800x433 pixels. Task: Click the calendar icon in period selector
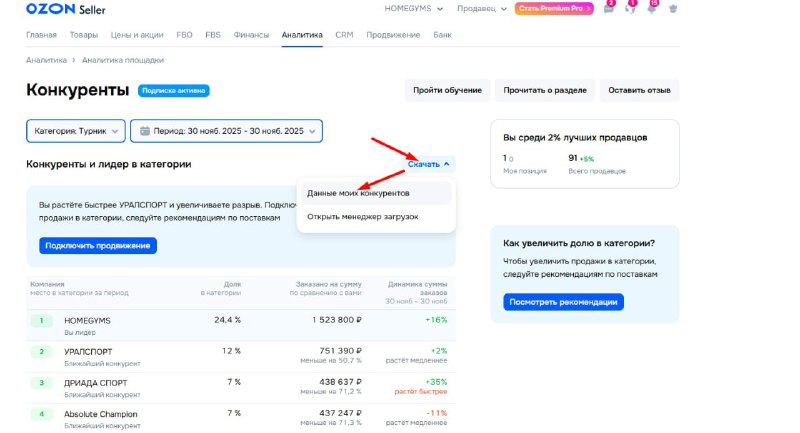coord(146,131)
